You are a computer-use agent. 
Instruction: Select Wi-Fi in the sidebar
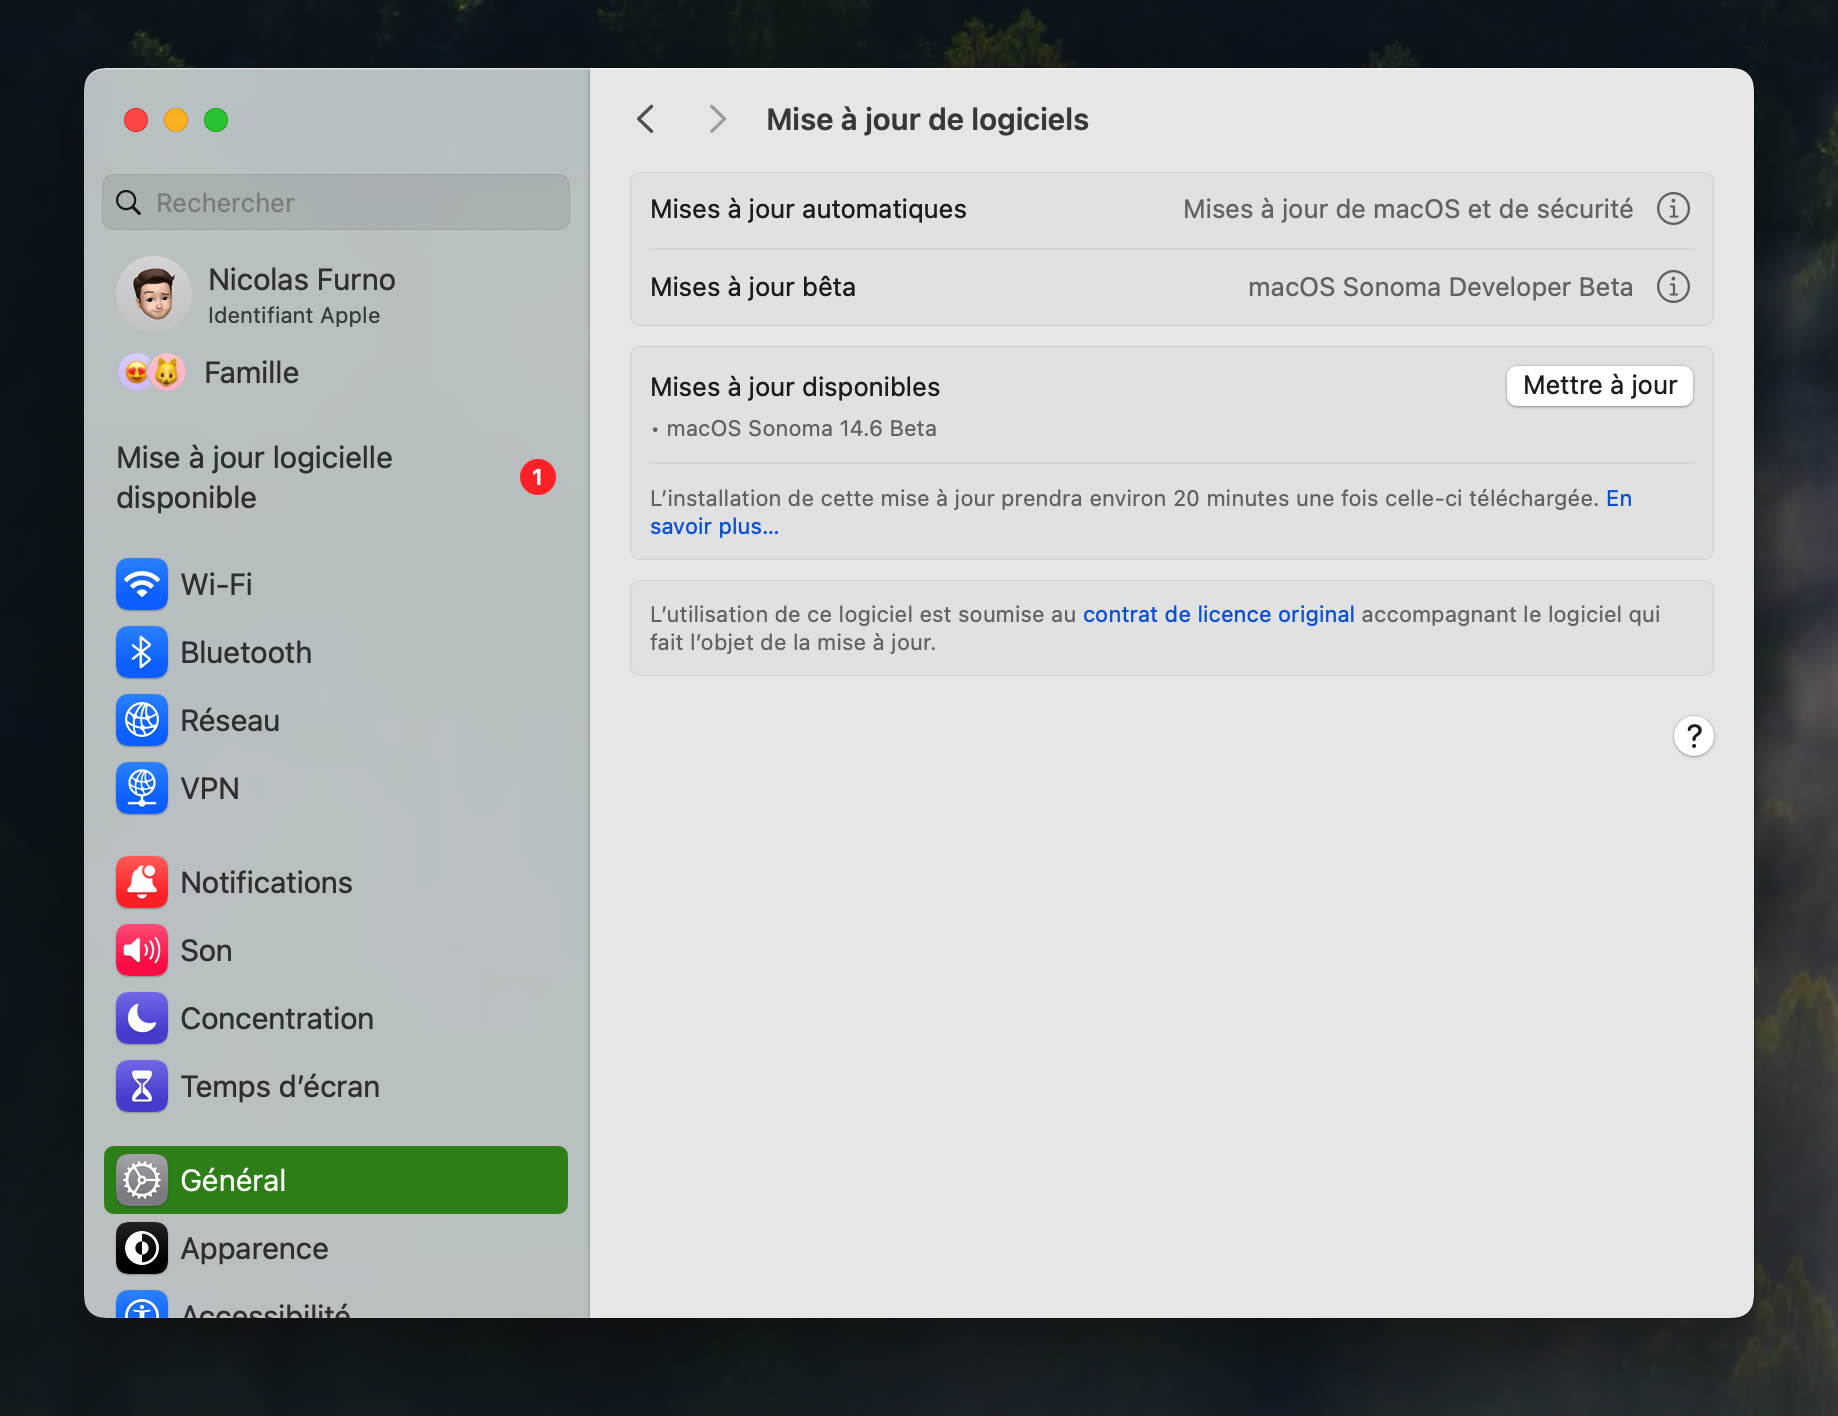tap(336, 584)
